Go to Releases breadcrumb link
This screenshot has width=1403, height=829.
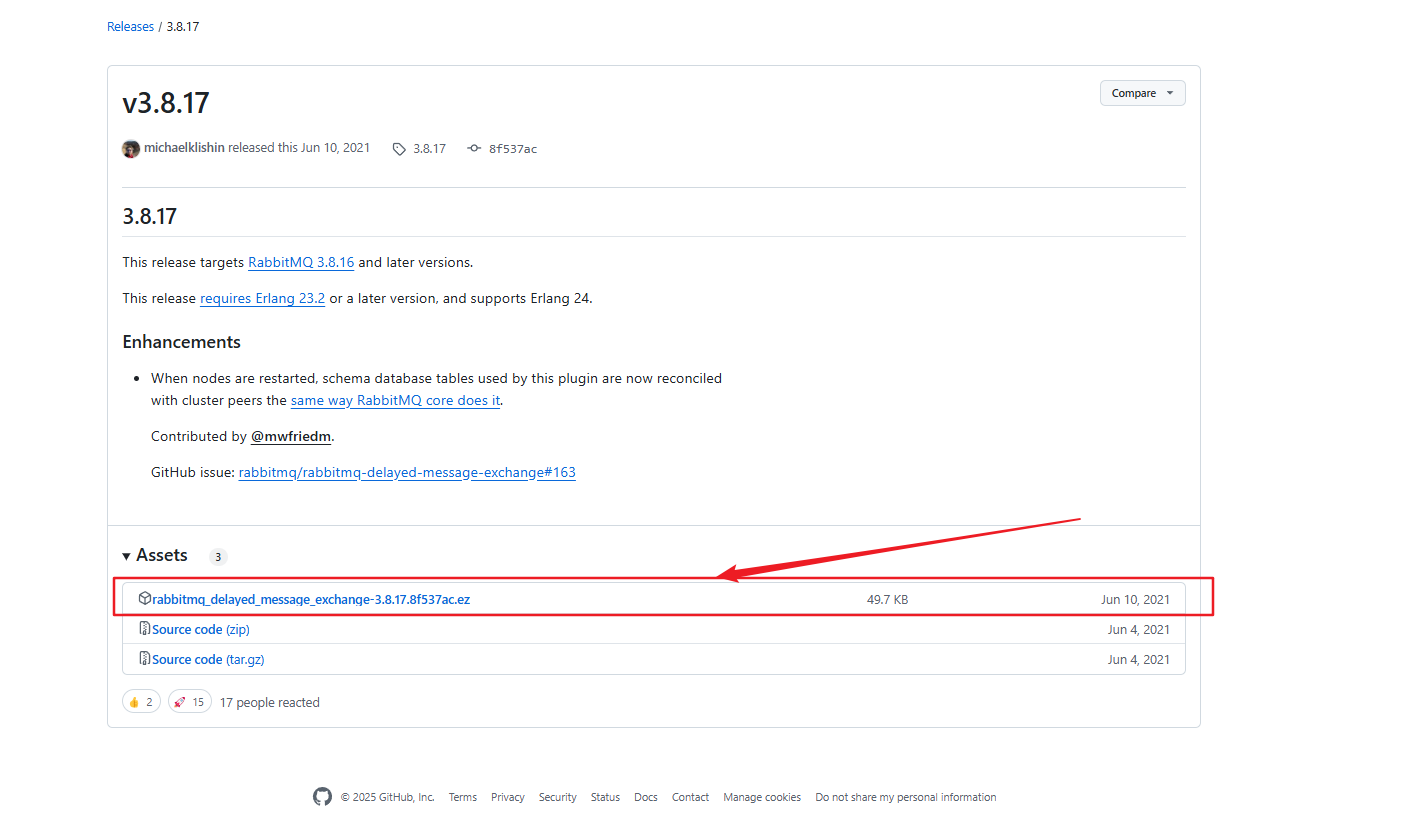pos(130,27)
